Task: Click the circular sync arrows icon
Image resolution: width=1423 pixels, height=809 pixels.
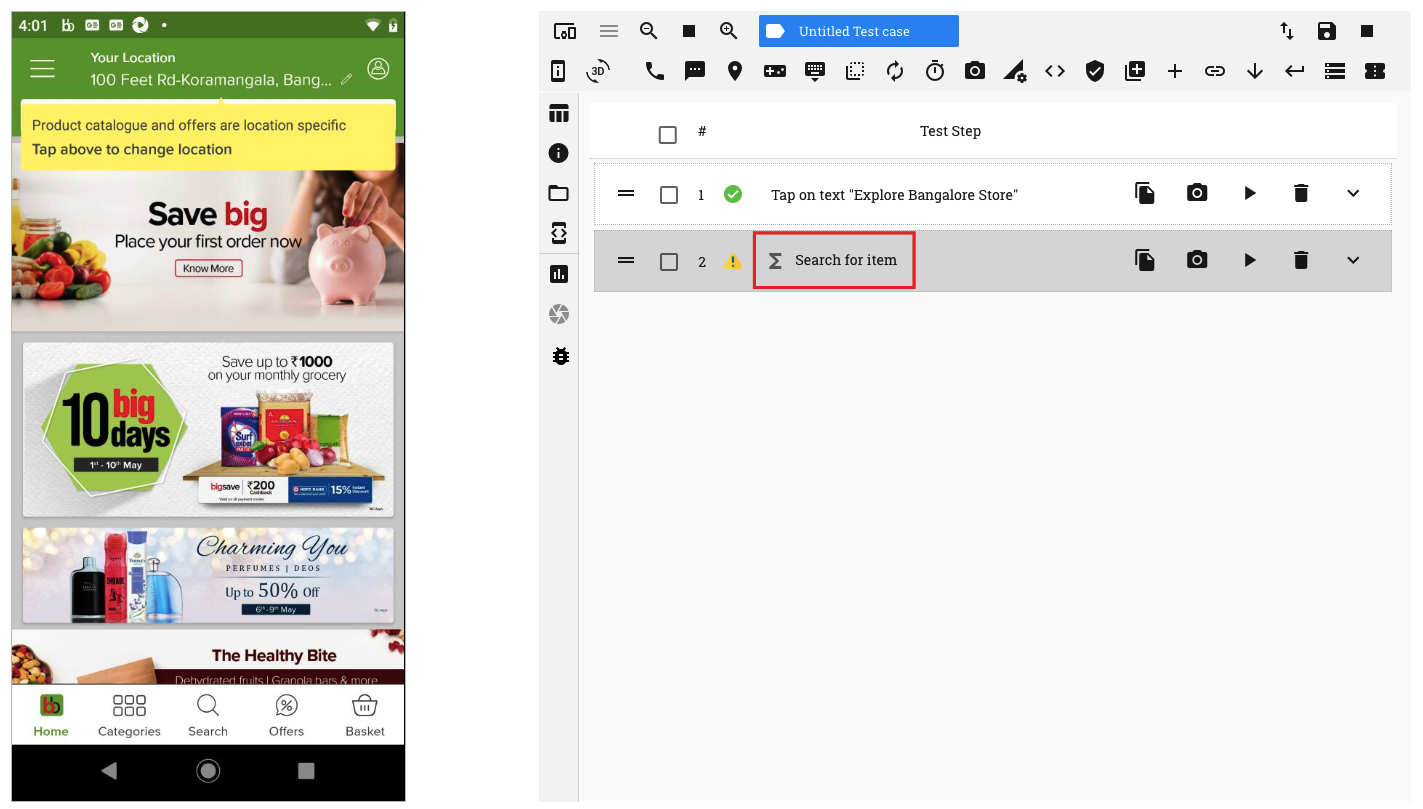Action: [x=895, y=71]
